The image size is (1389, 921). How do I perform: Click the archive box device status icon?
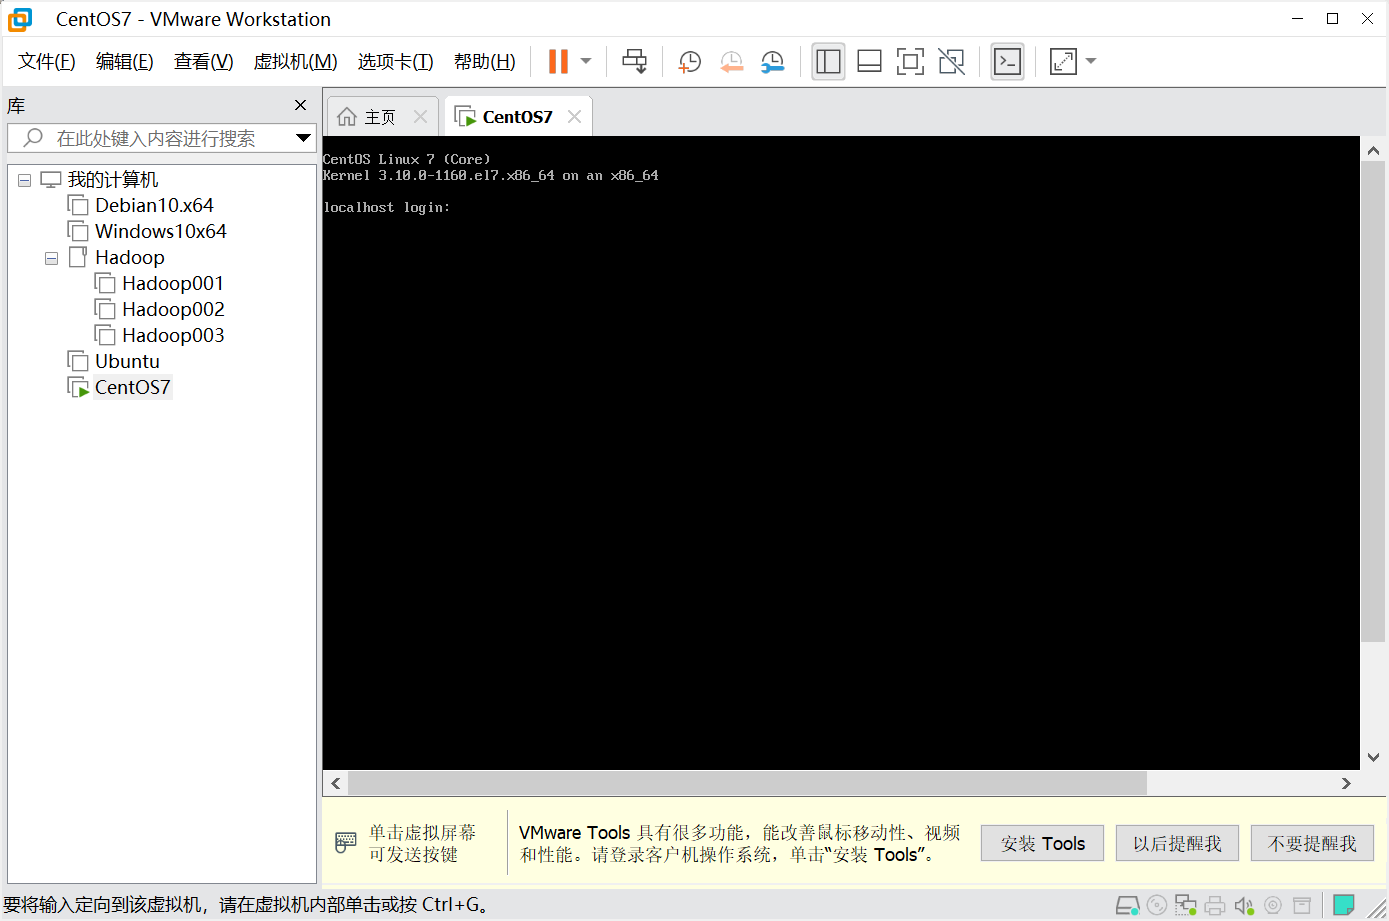coord(1302,906)
